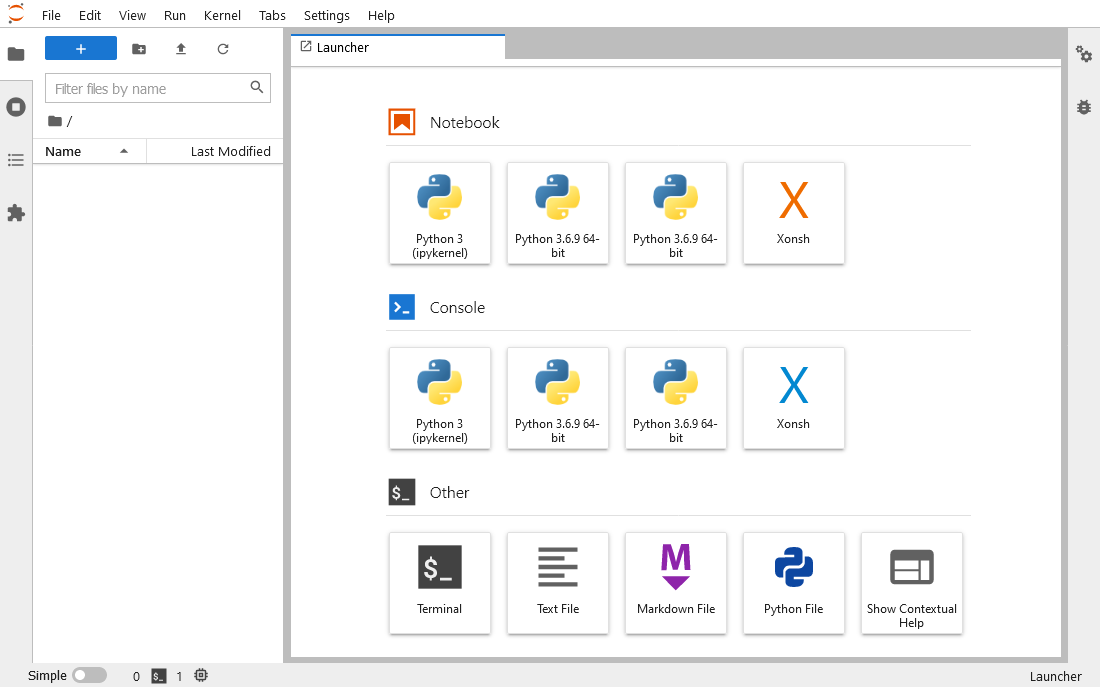Click the Upload Files arrow icon

coord(181,48)
